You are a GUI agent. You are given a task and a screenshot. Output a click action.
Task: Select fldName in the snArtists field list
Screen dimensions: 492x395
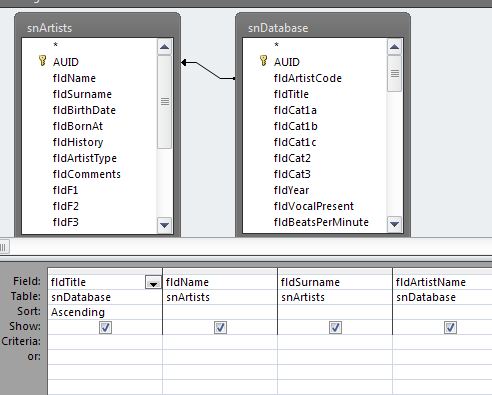tap(74, 78)
